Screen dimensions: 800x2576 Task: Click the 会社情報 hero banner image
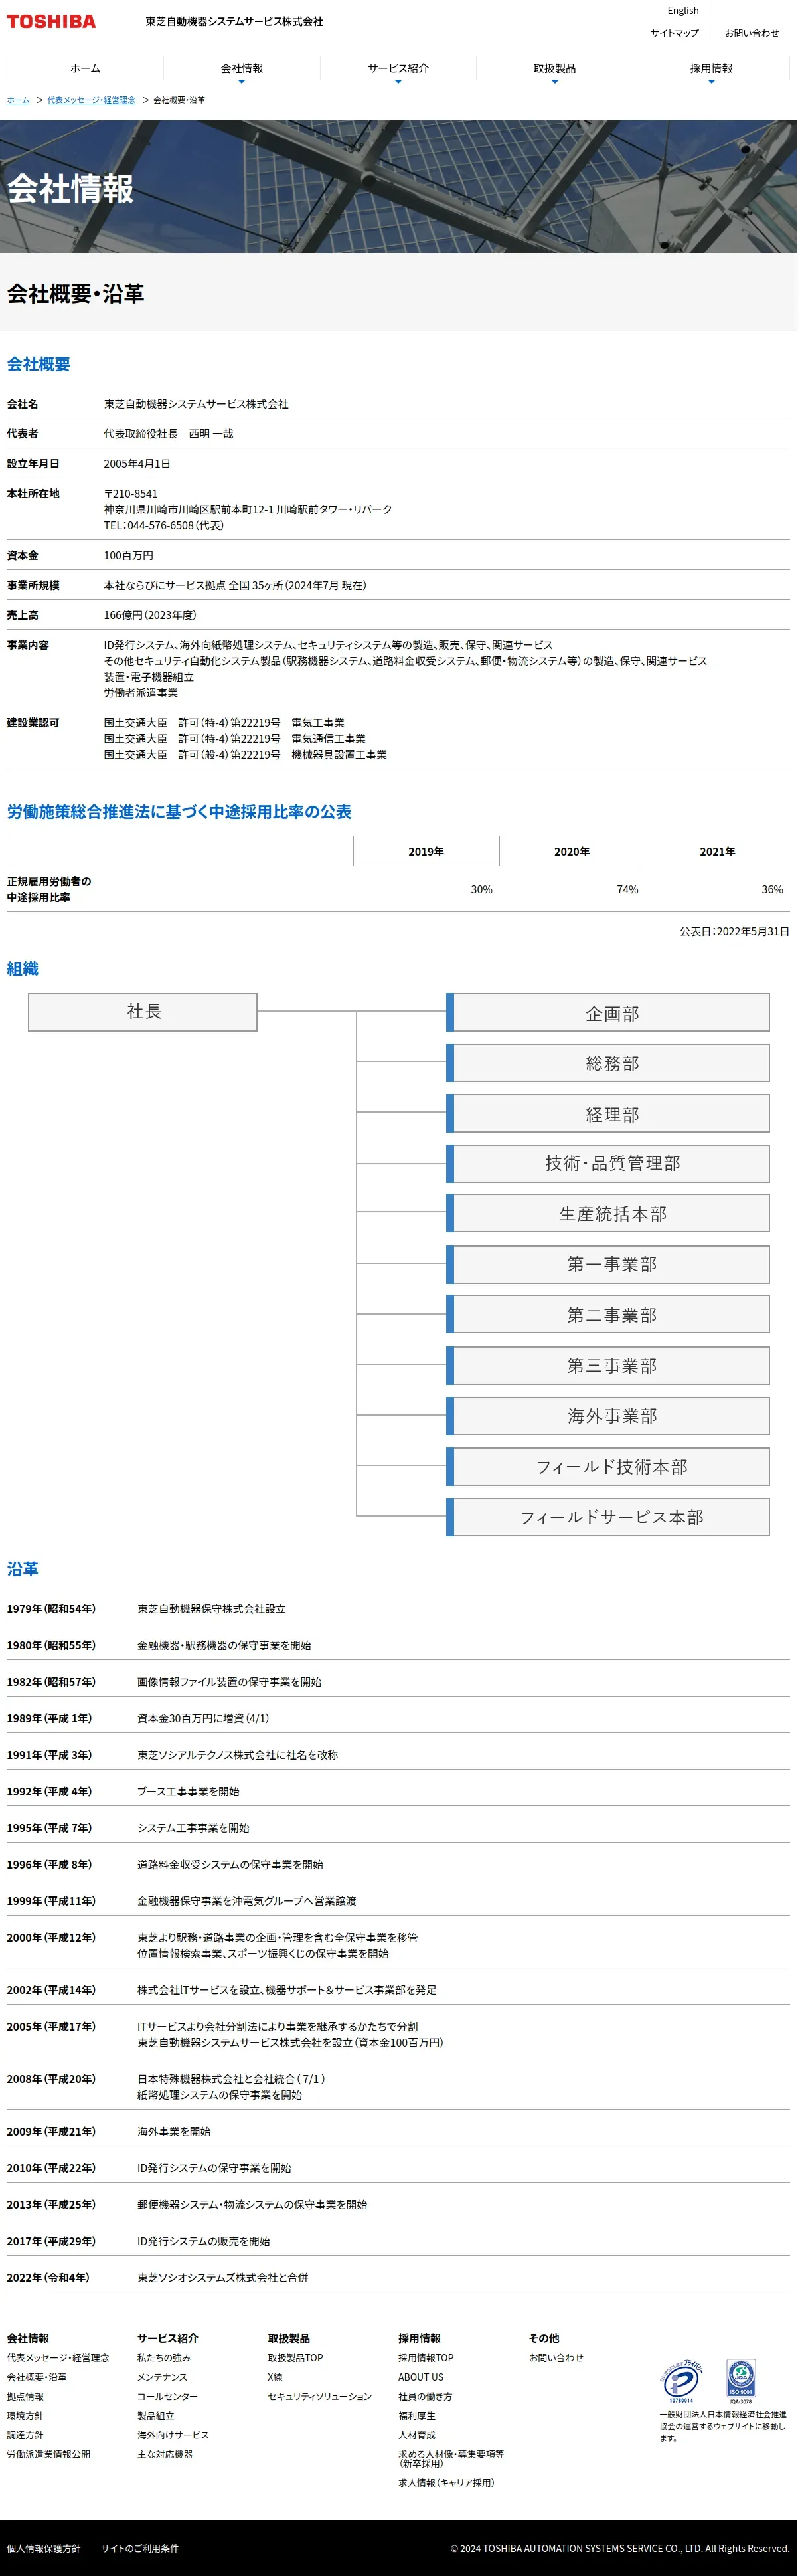pos(398,187)
